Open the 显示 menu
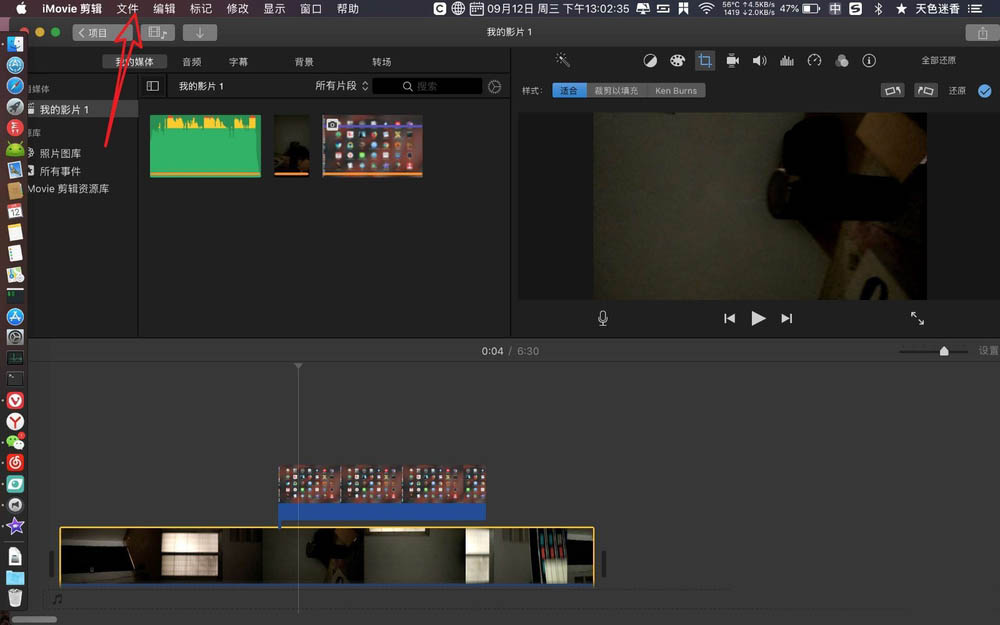 (x=274, y=8)
